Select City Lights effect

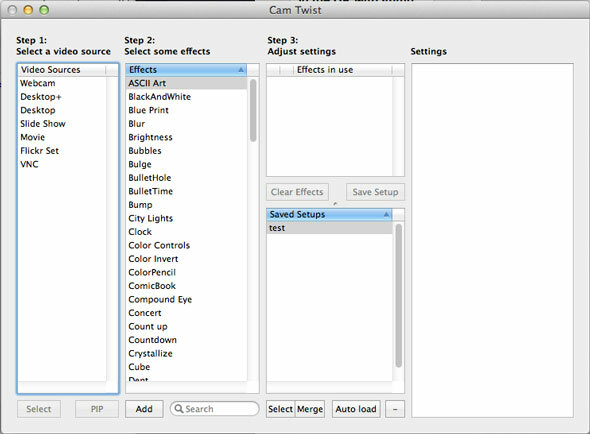tap(186, 218)
